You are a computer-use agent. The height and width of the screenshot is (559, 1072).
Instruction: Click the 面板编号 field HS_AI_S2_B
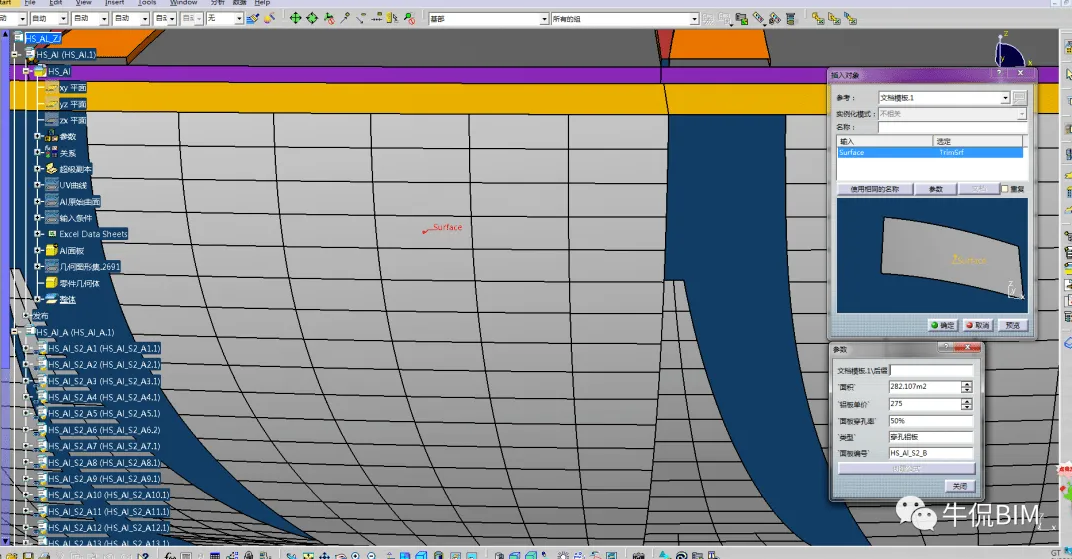click(x=930, y=453)
